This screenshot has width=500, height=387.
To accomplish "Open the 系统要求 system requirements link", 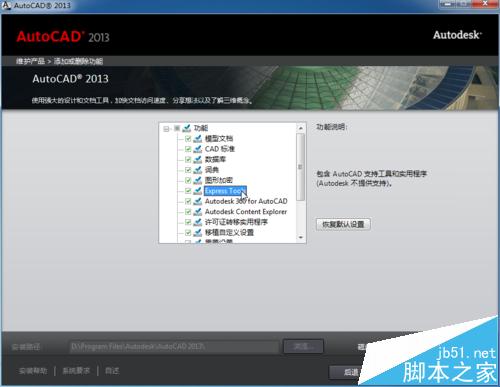I will [x=76, y=371].
